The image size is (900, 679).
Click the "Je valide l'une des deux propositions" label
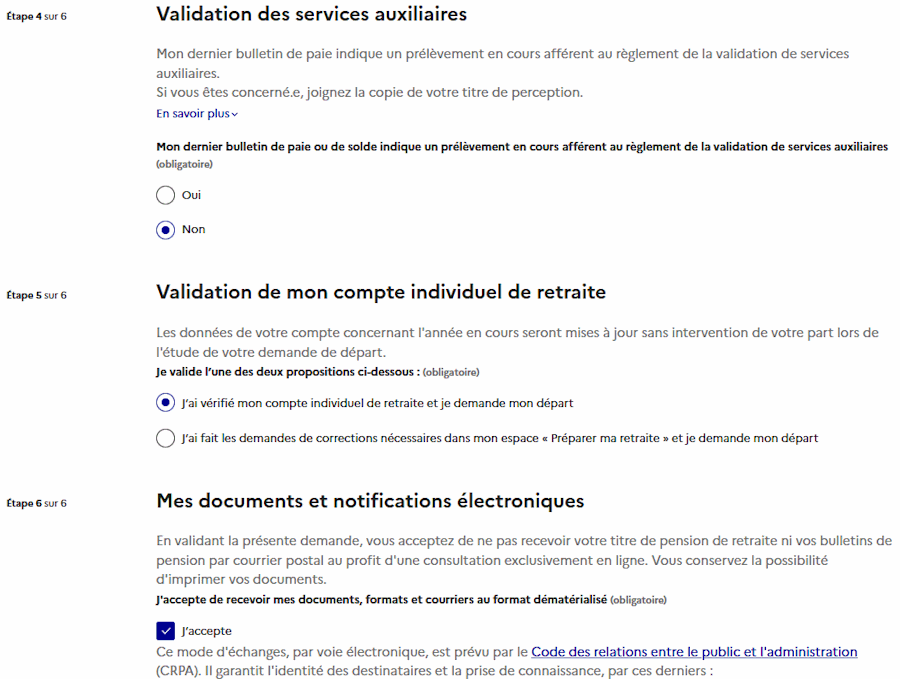[287, 372]
